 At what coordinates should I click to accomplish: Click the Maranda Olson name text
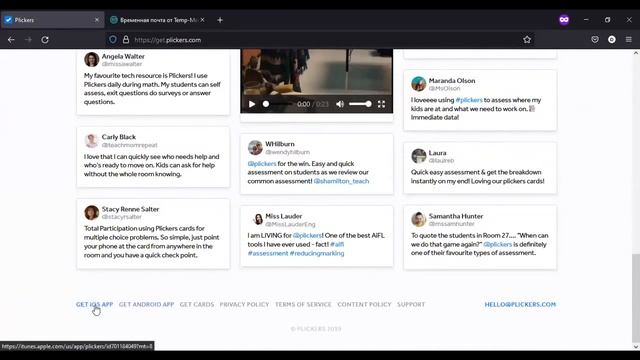coord(452,81)
